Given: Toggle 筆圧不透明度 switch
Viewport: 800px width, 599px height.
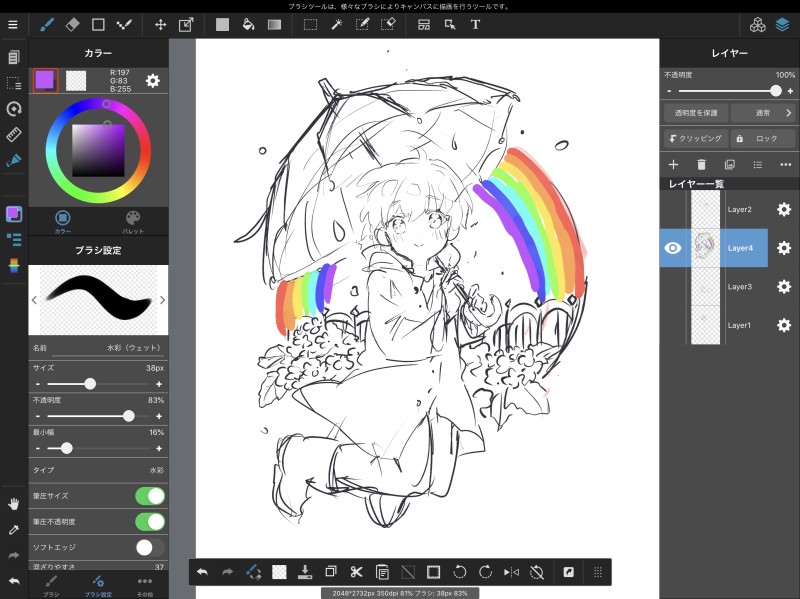Looking at the screenshot, I should 150,521.
